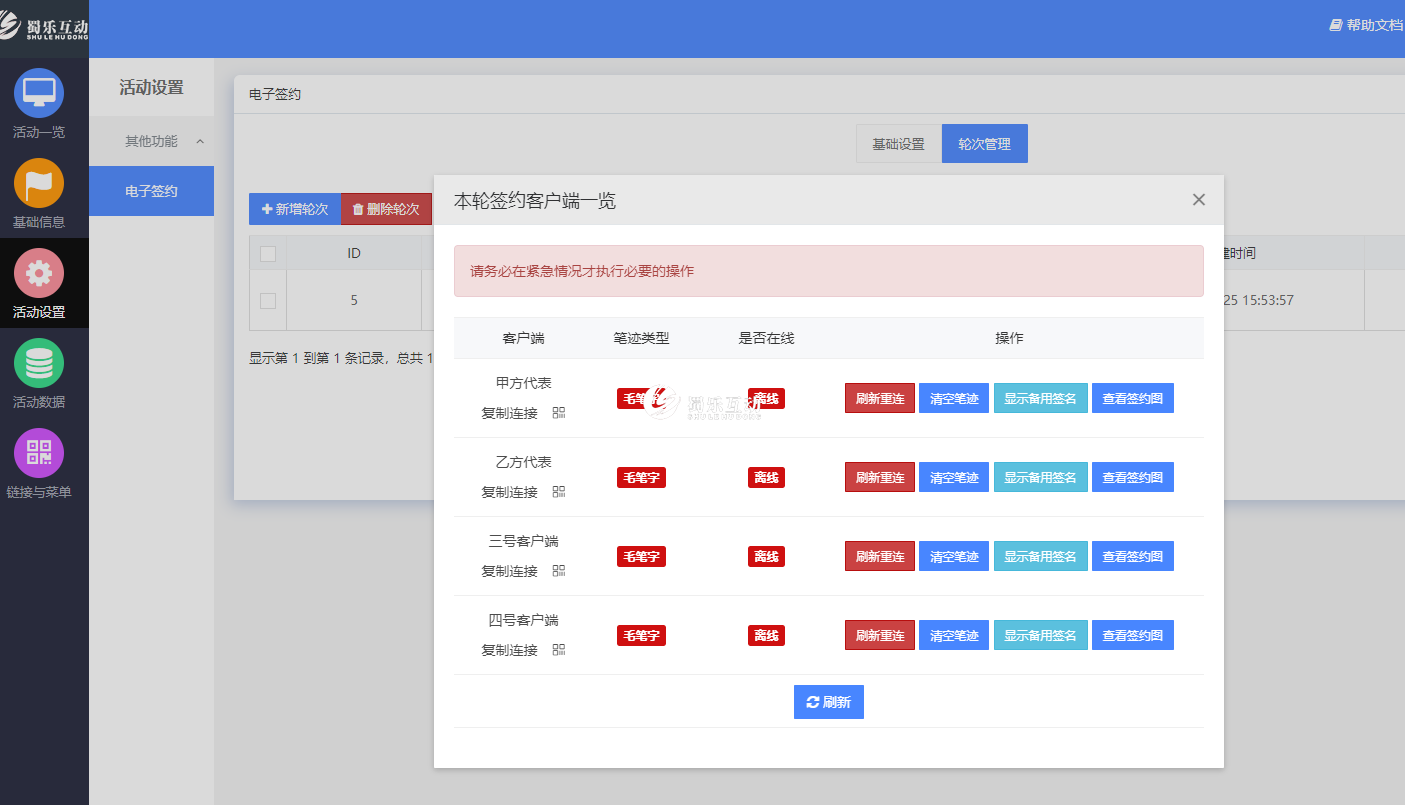Select the 轮次管理 tab

[x=984, y=144]
